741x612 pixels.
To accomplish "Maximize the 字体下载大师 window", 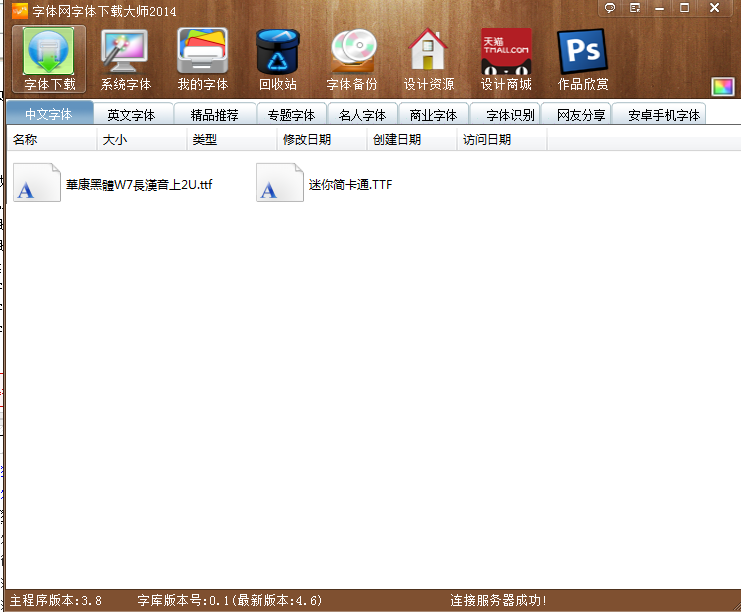I will 684,8.
